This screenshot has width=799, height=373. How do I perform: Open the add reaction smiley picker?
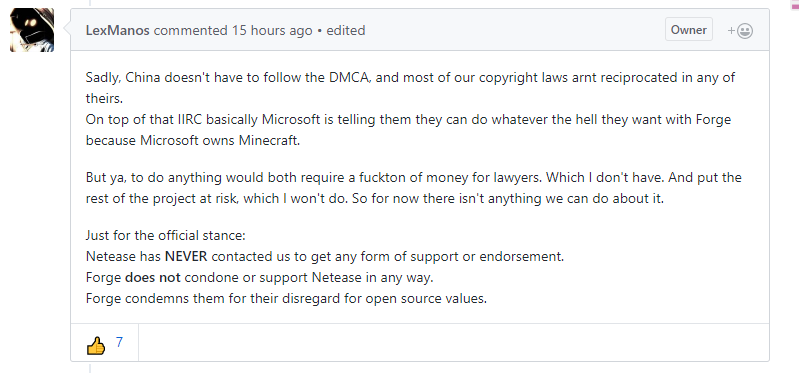pos(740,31)
